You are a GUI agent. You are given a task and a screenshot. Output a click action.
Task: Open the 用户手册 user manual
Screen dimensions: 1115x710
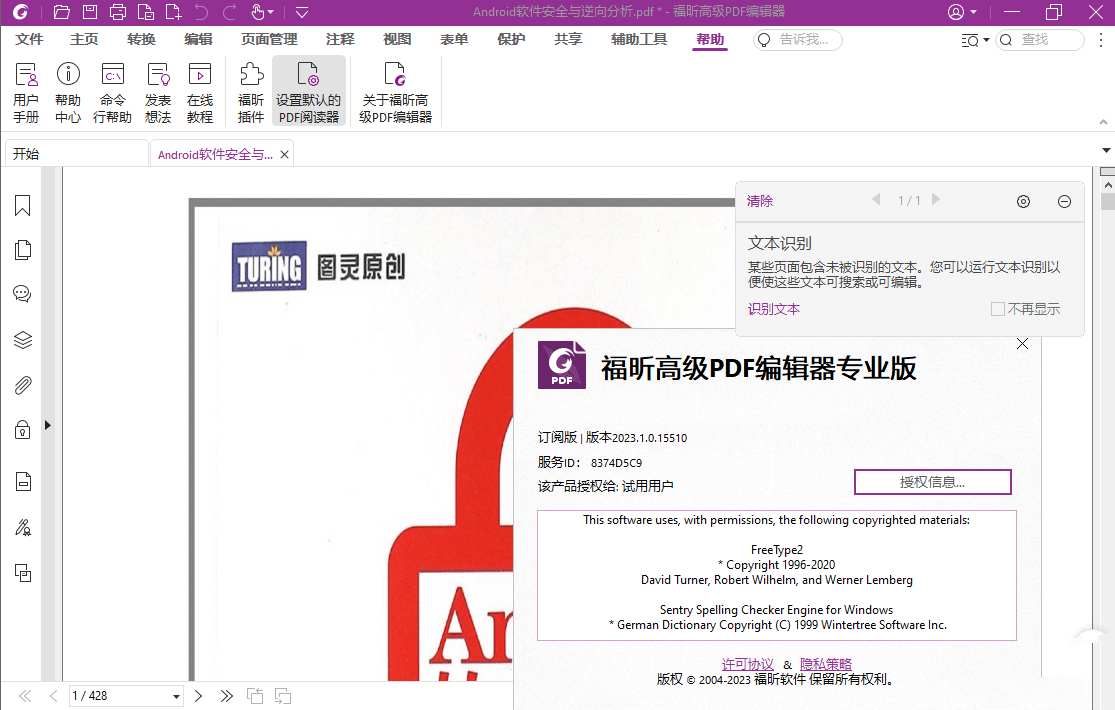[x=29, y=90]
